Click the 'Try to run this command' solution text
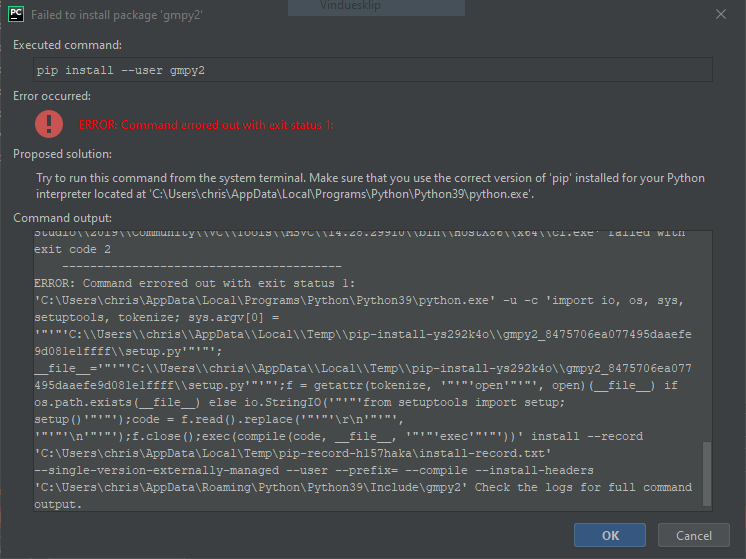This screenshot has height=559, width=746. (x=370, y=186)
